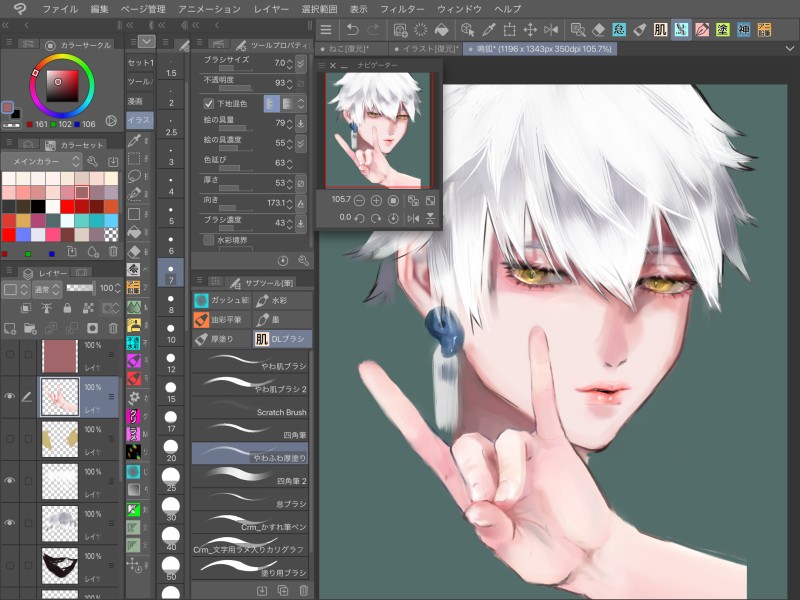This screenshot has width=800, height=600.
Task: Click the 3D object select icon in the command bar
Action: point(467,30)
